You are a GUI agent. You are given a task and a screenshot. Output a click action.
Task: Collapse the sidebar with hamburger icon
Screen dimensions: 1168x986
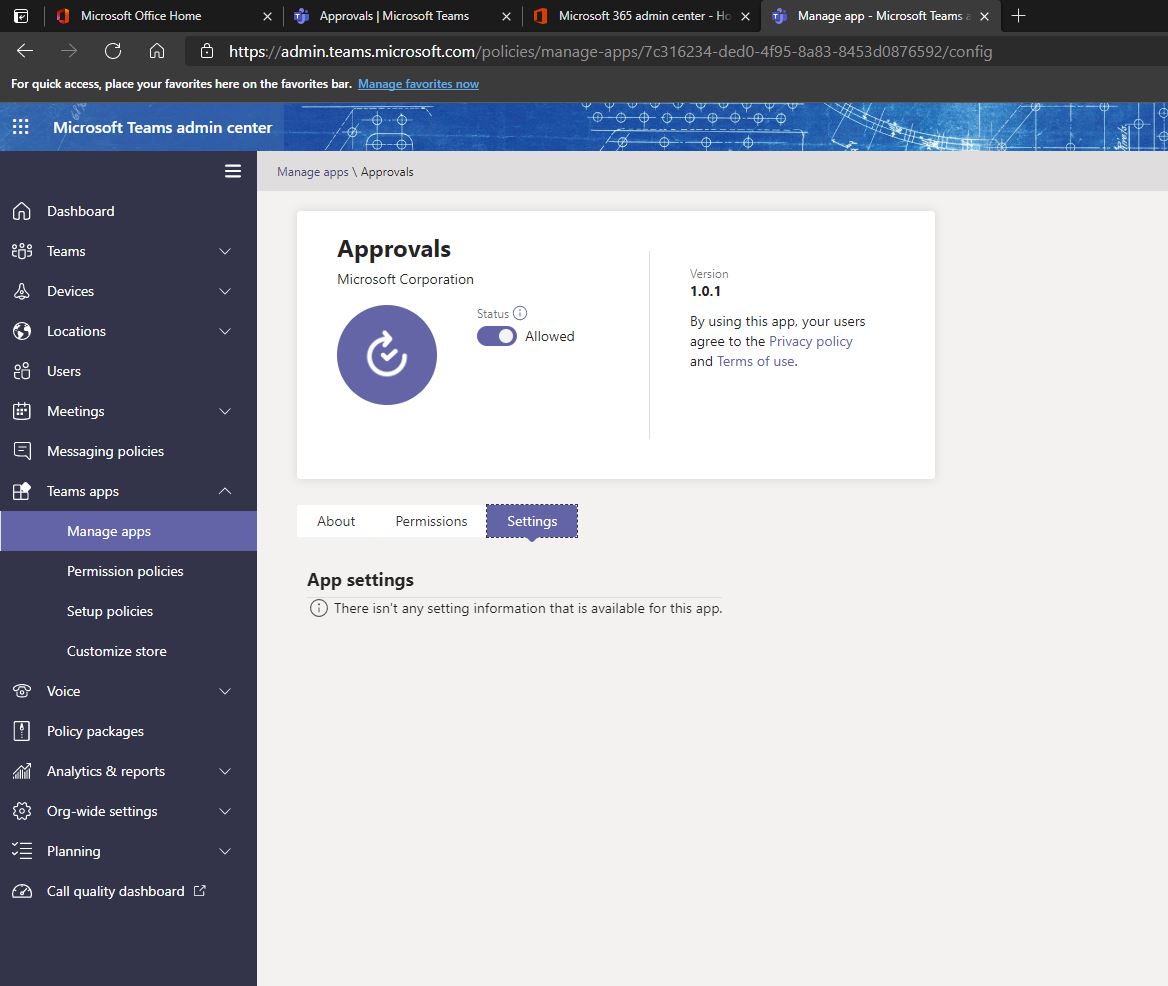tap(232, 171)
